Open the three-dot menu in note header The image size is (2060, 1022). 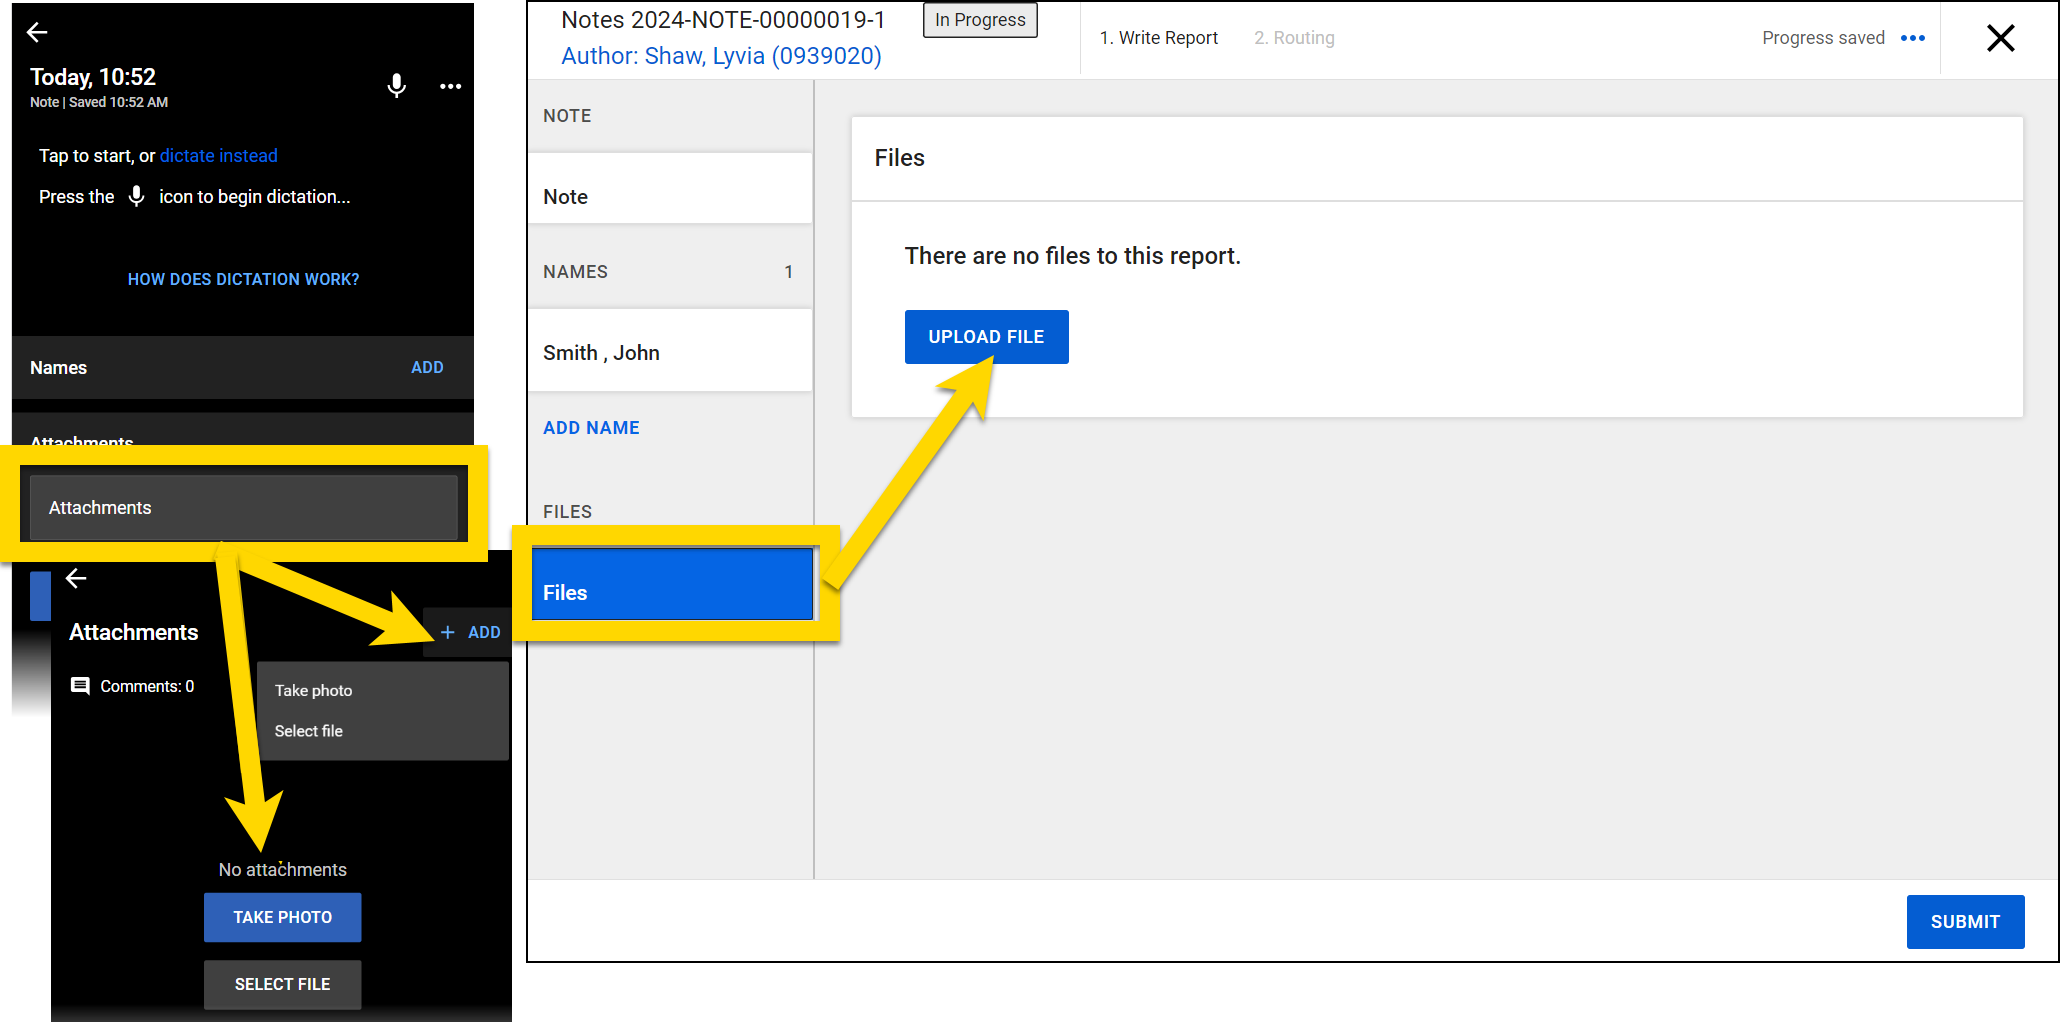pos(450,86)
